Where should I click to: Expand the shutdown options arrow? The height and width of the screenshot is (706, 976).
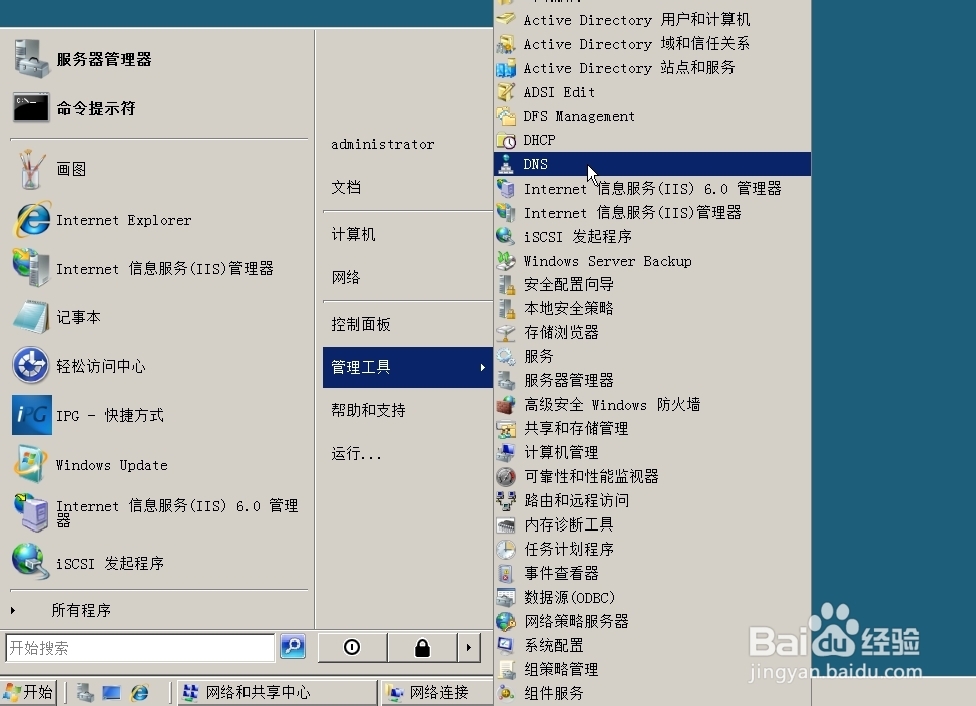pos(469,648)
